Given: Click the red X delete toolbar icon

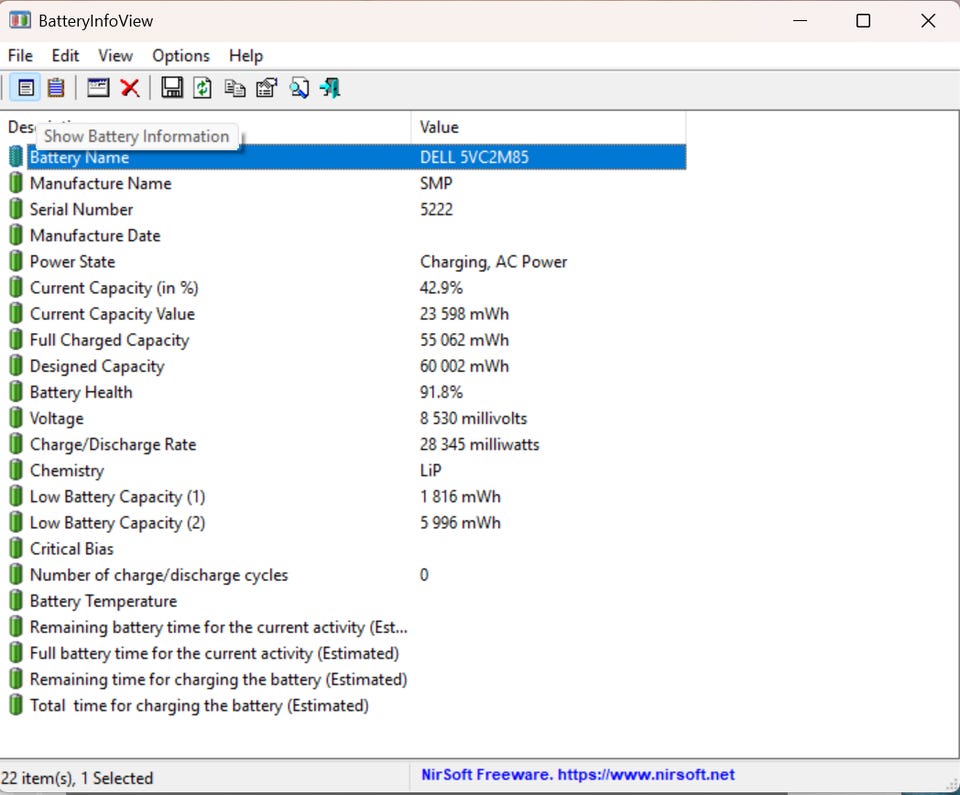Looking at the screenshot, I should [x=130, y=88].
